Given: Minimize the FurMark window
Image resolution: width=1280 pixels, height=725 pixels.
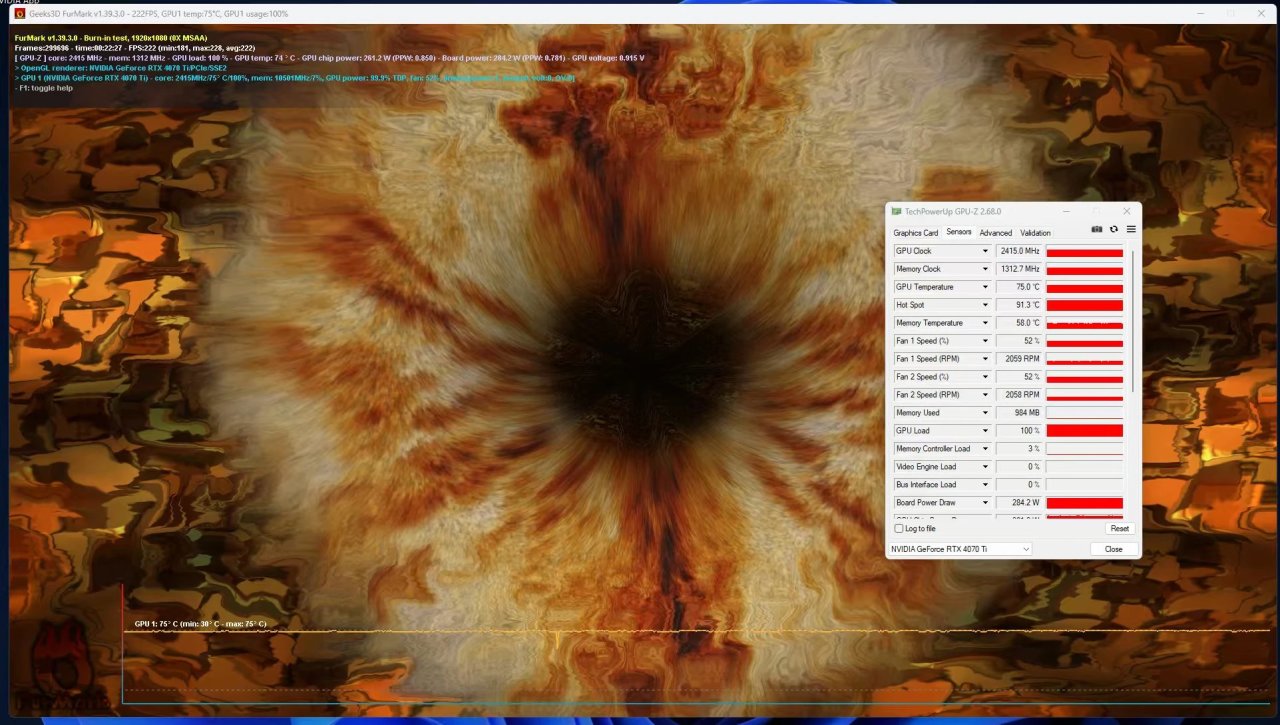Looking at the screenshot, I should [1202, 13].
